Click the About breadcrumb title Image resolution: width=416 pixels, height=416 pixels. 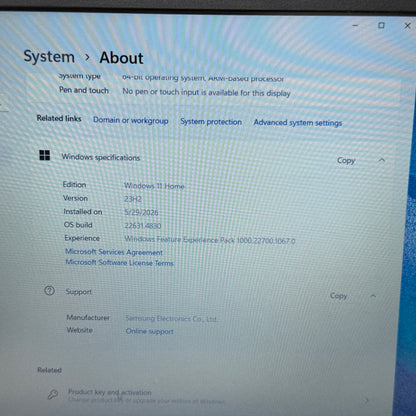point(121,58)
